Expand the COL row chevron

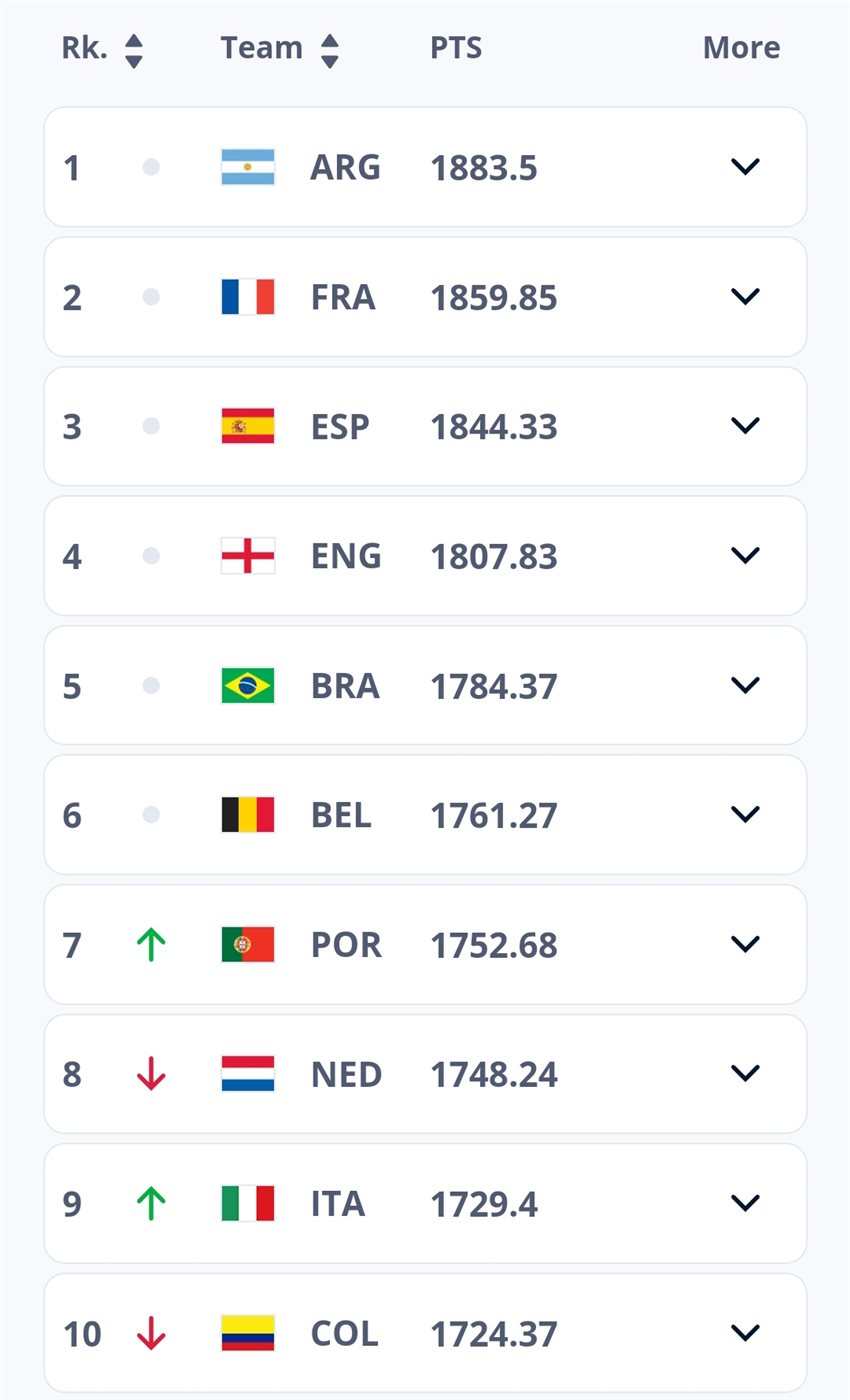pos(745,1333)
